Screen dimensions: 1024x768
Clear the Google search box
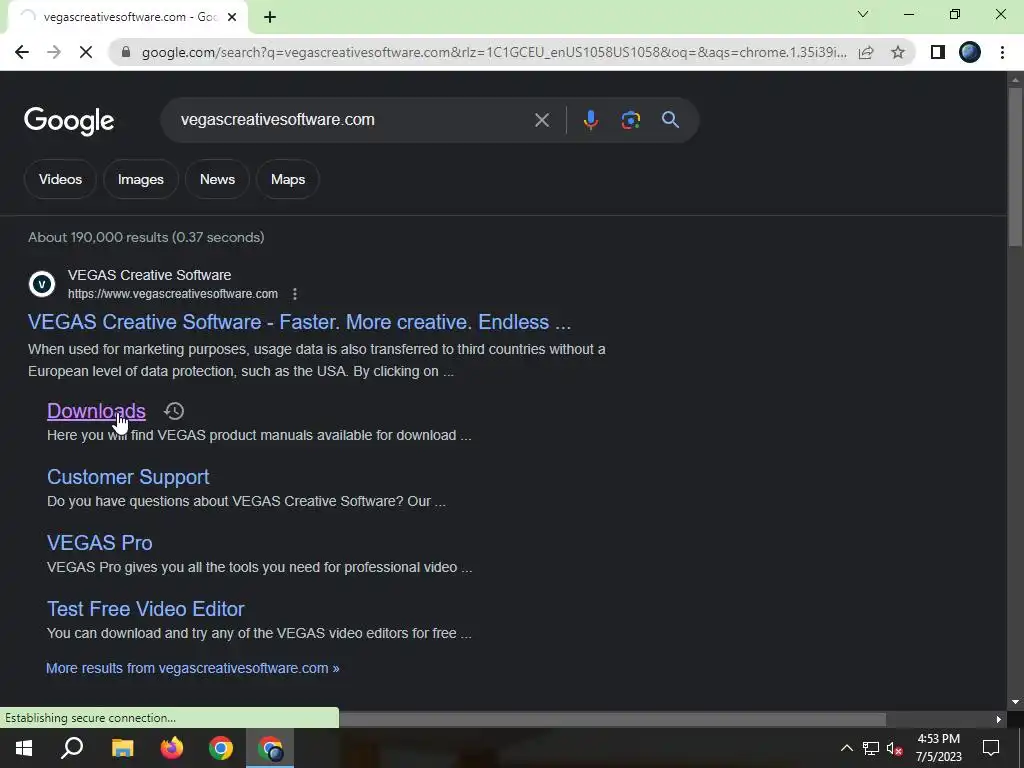coord(541,120)
